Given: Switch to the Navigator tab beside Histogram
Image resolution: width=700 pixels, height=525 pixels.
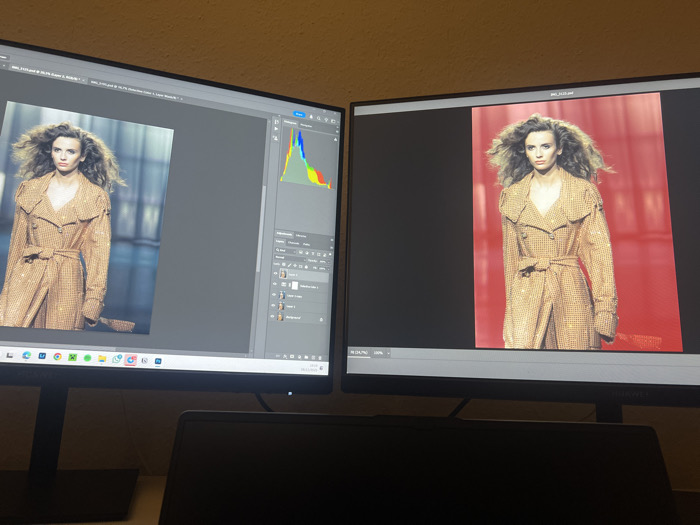Looking at the screenshot, I should [306, 125].
